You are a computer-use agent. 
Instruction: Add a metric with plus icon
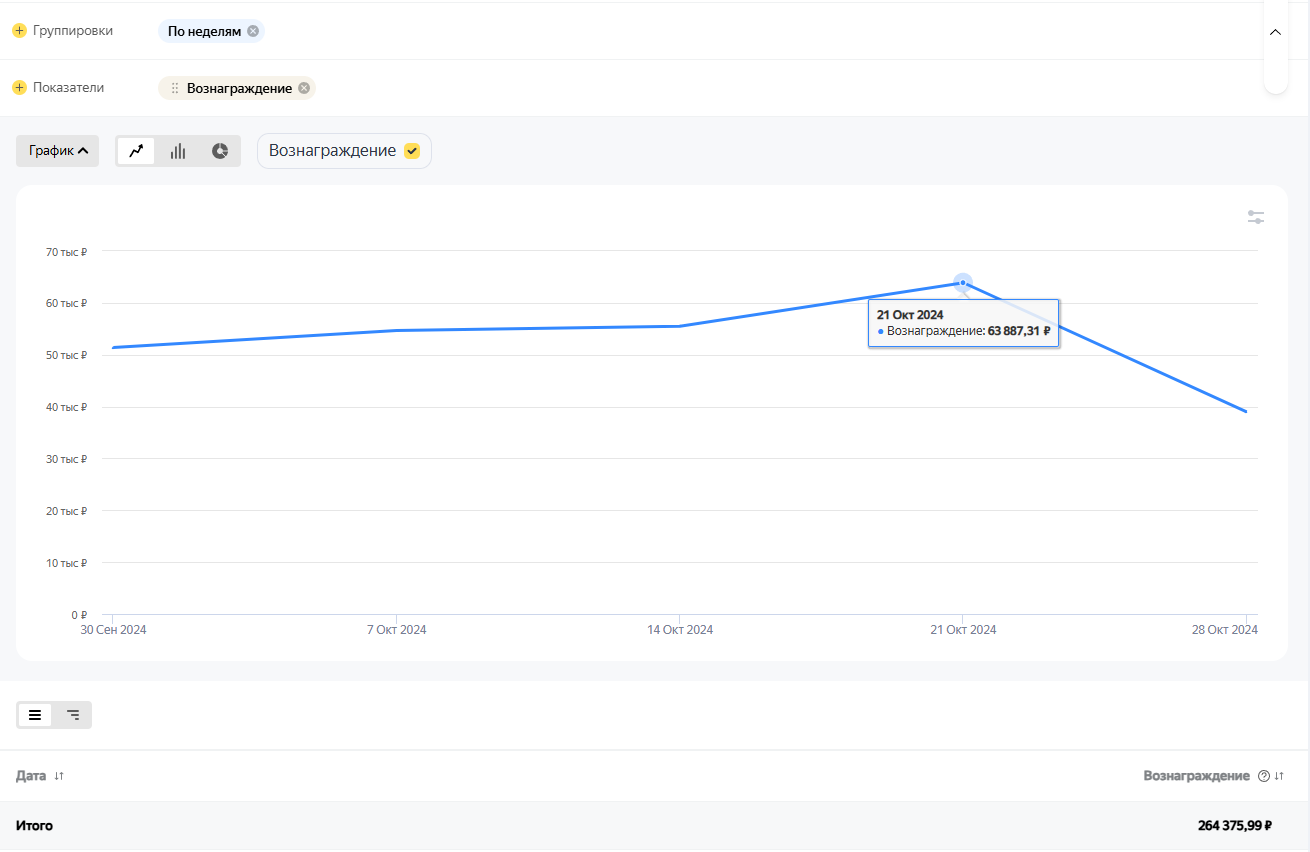(19, 88)
